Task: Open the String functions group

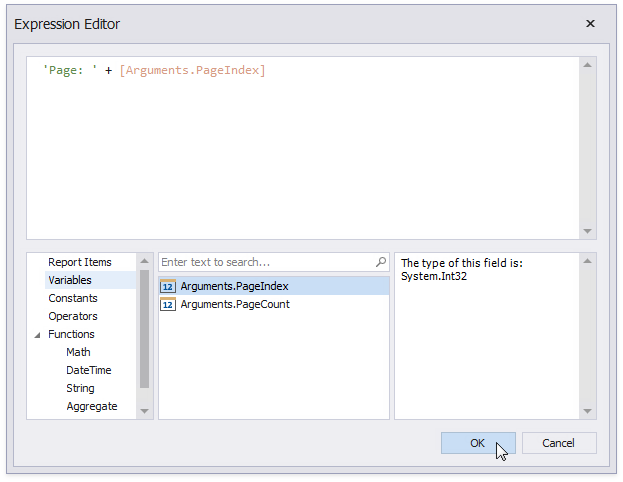Action: click(x=80, y=388)
